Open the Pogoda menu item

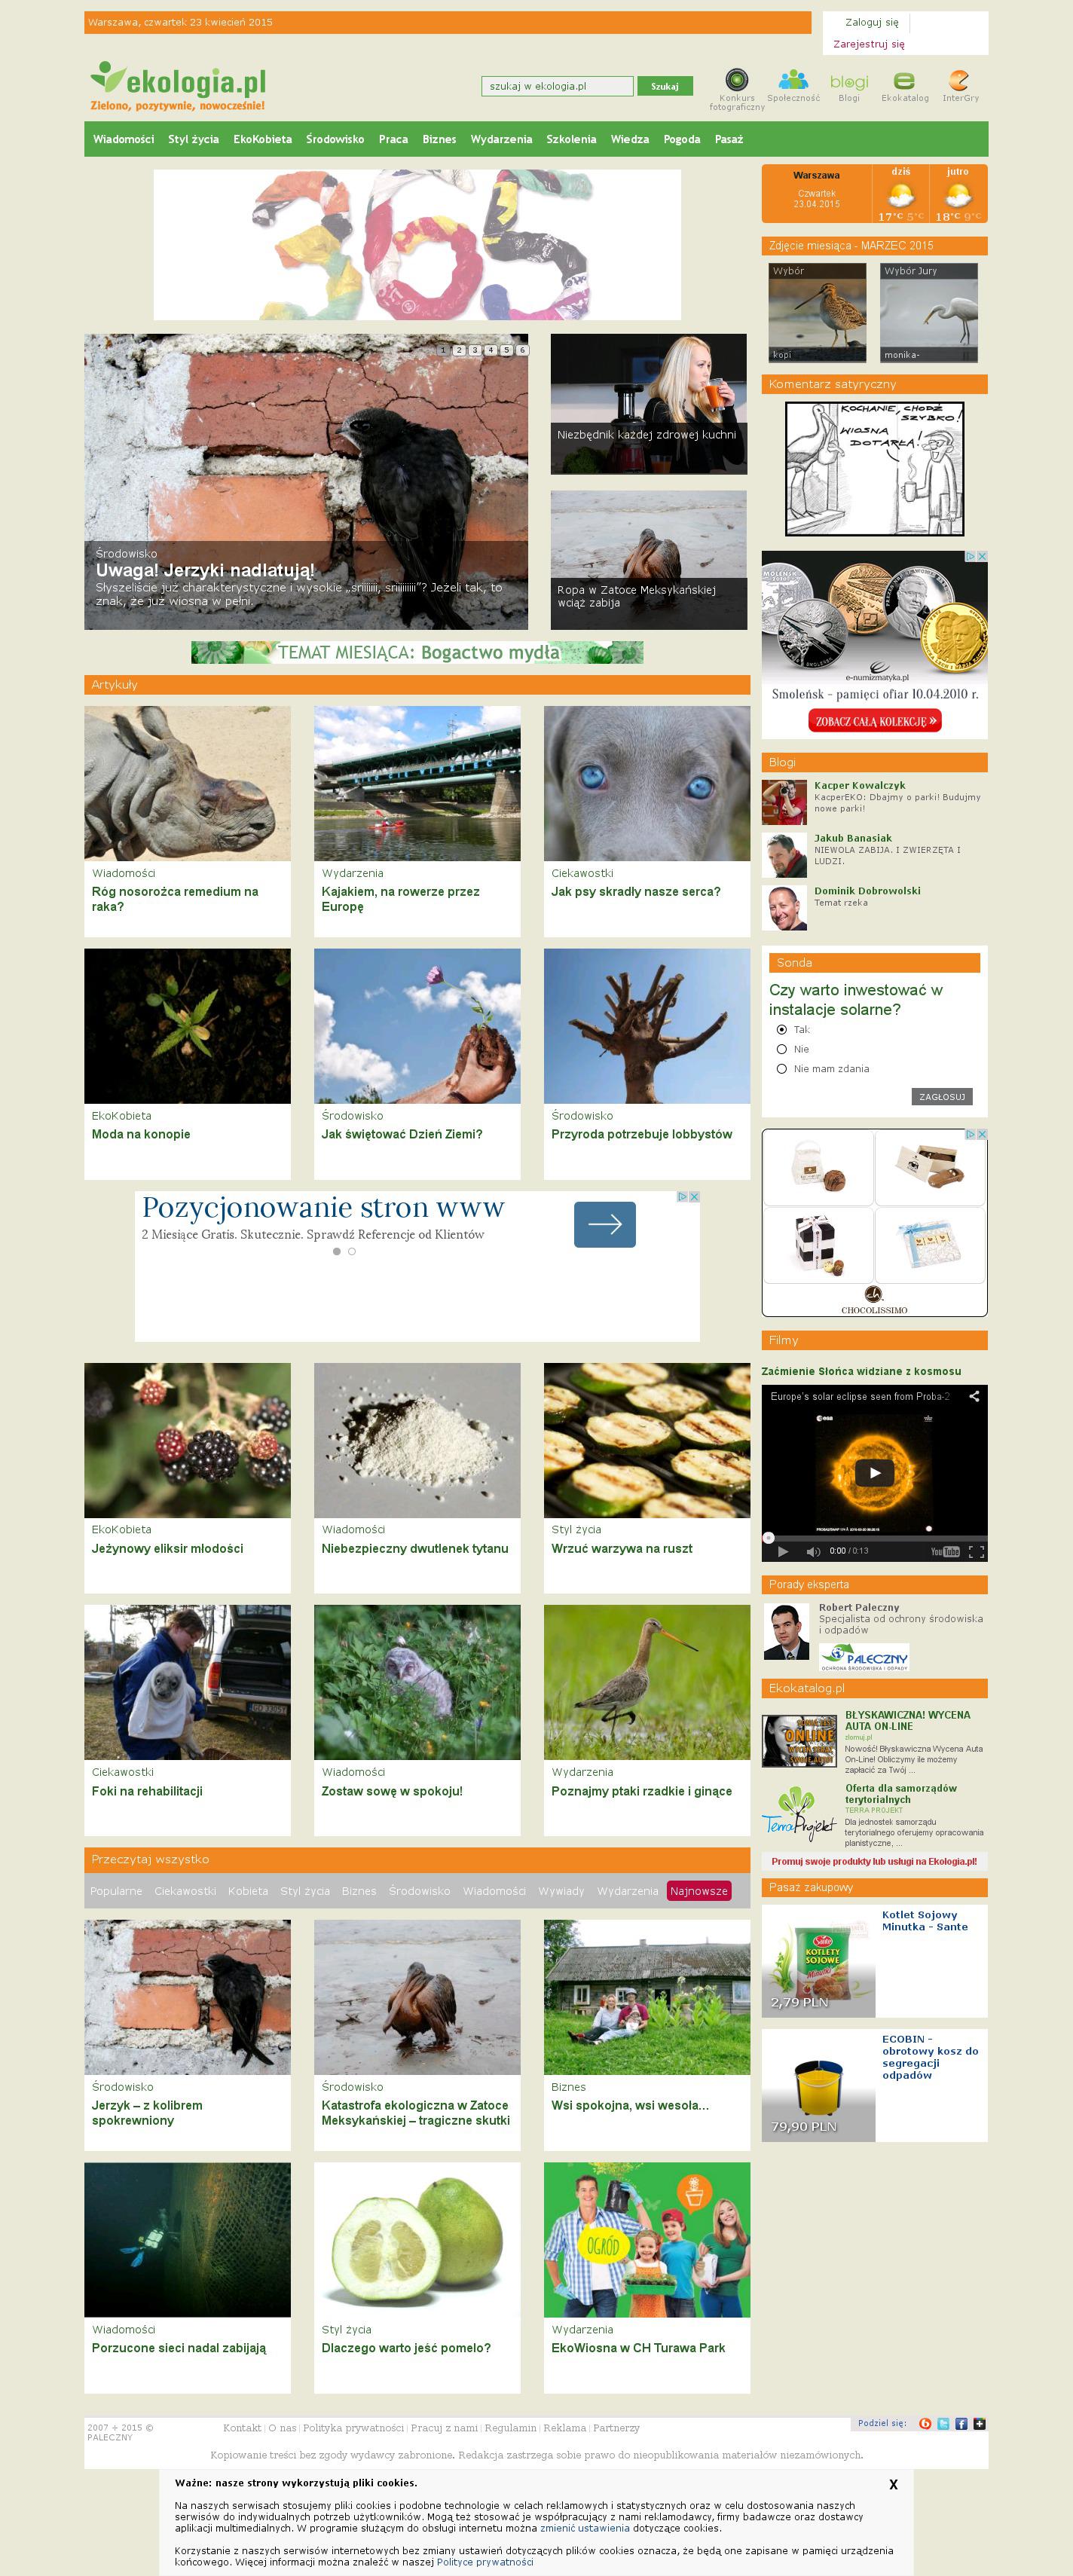pyautogui.click(x=682, y=139)
